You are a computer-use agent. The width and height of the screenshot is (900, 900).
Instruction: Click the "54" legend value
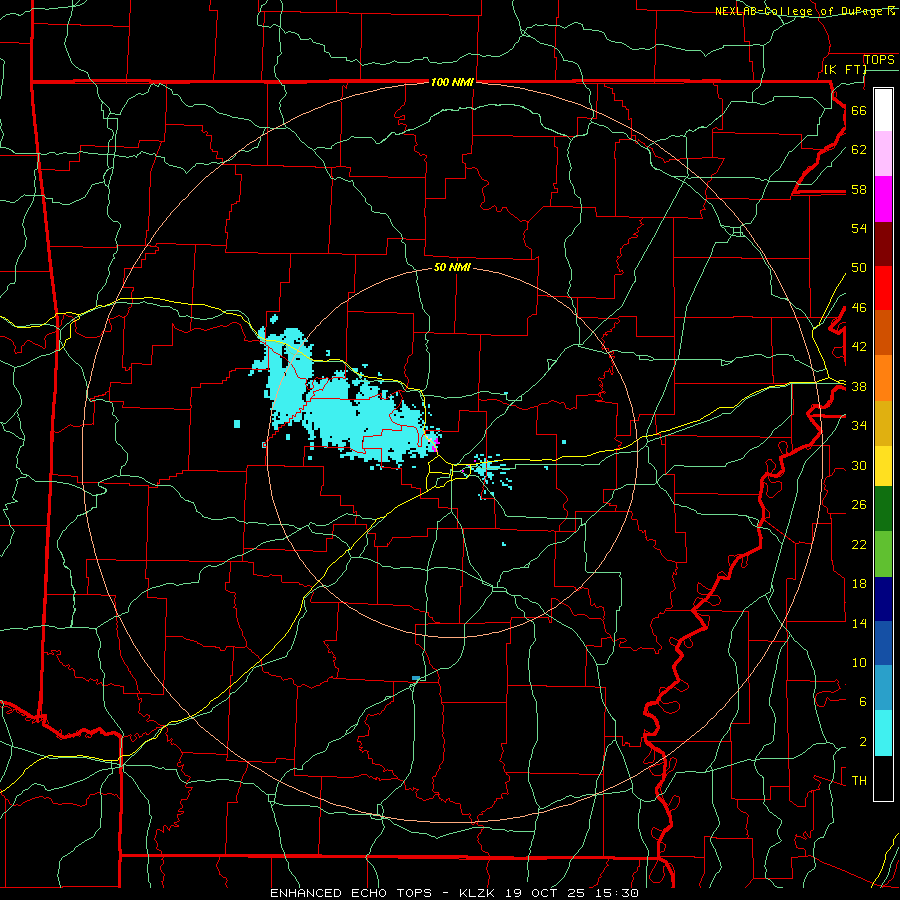pos(859,228)
